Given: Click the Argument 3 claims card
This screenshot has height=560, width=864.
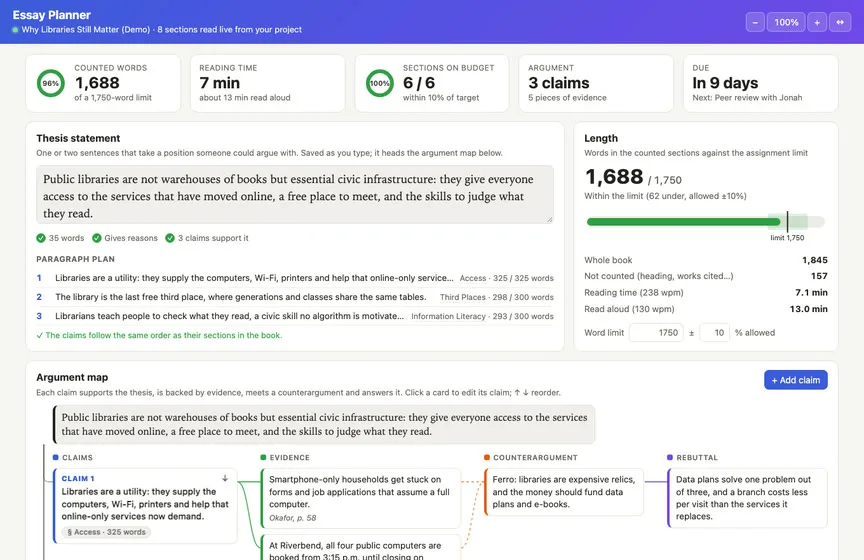Looking at the screenshot, I should (x=596, y=83).
